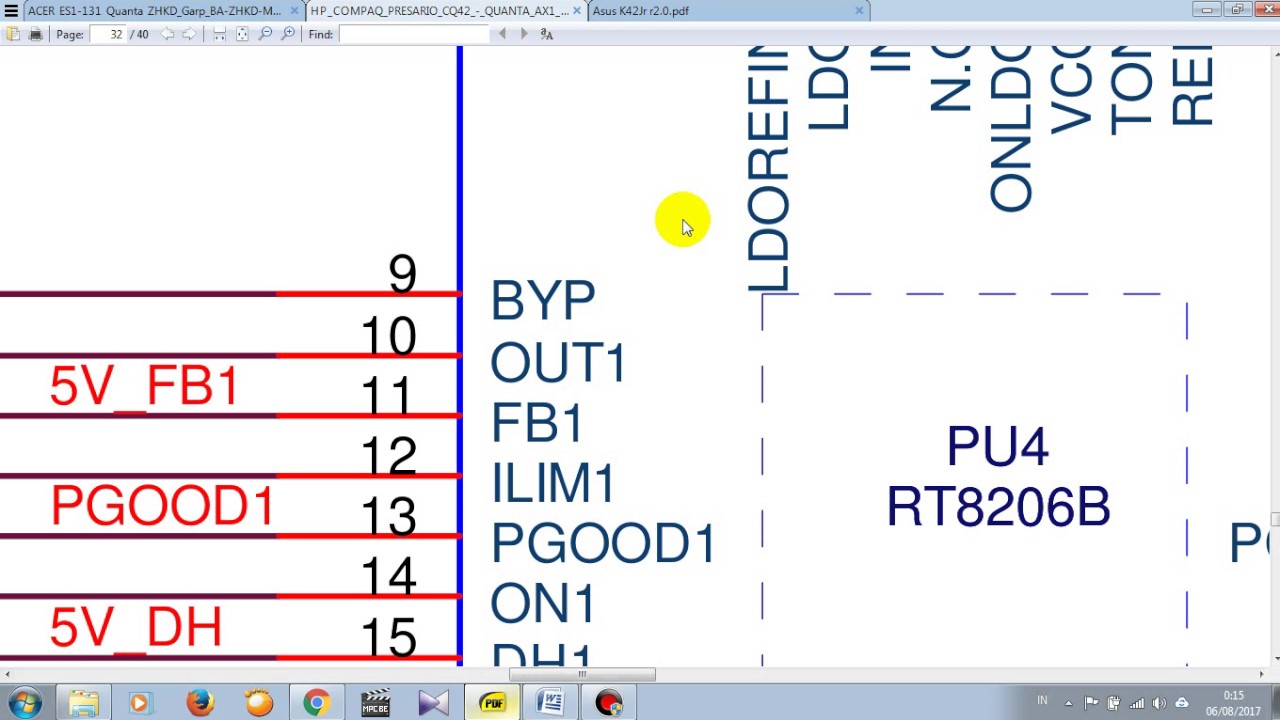Click the LDOREFIN vertical pin label
The height and width of the screenshot is (720, 1280).
coord(768,169)
